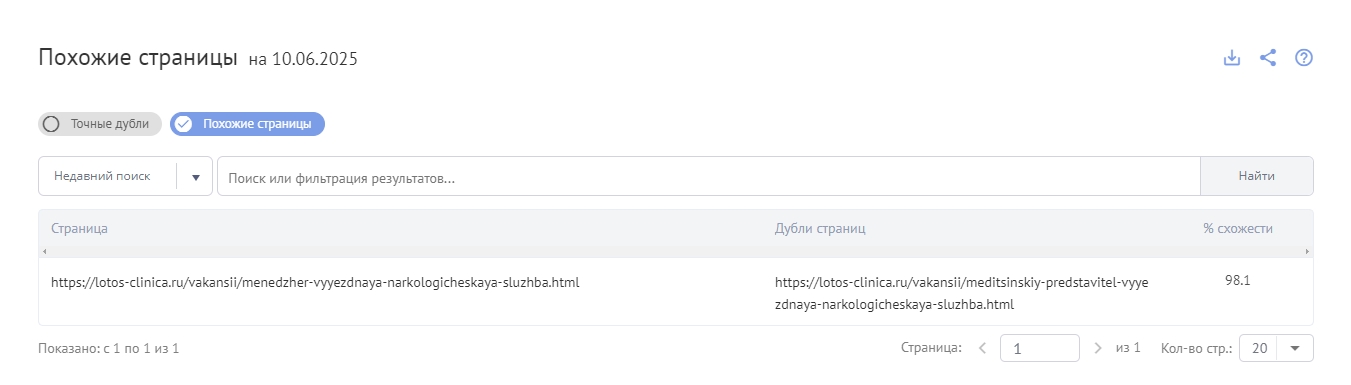The width and height of the screenshot is (1351, 385).
Task: Select the 'Похожие страницы' filter option
Action: pos(248,124)
